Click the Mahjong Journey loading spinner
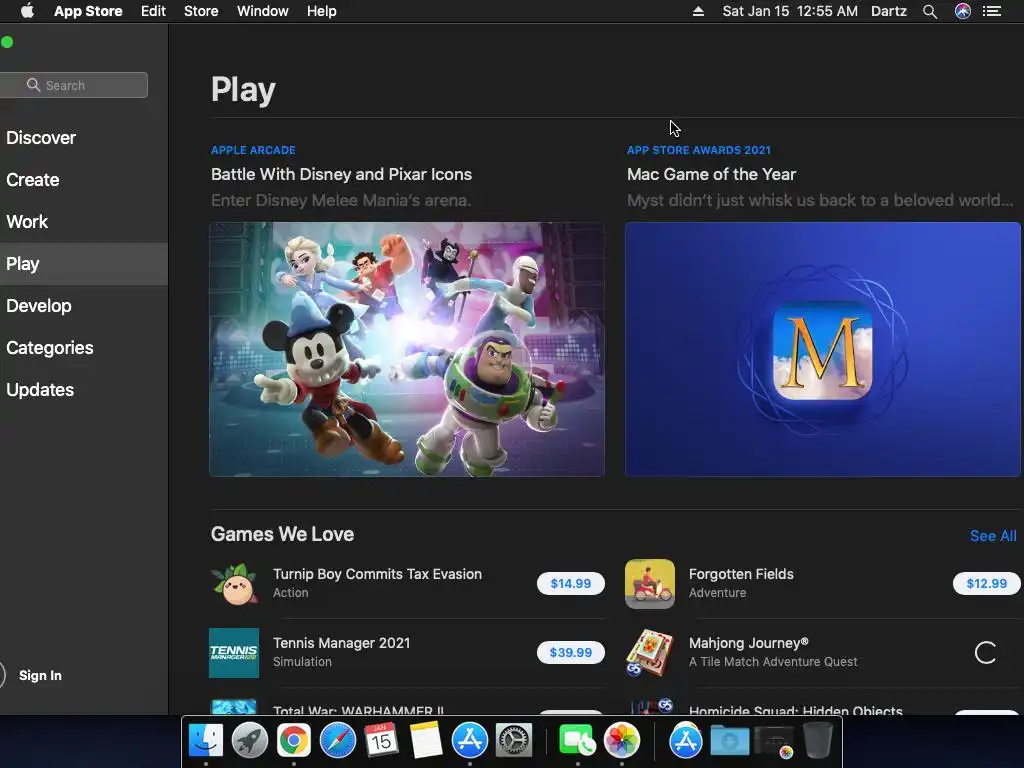Screen dimensions: 1024x768 tap(985, 652)
